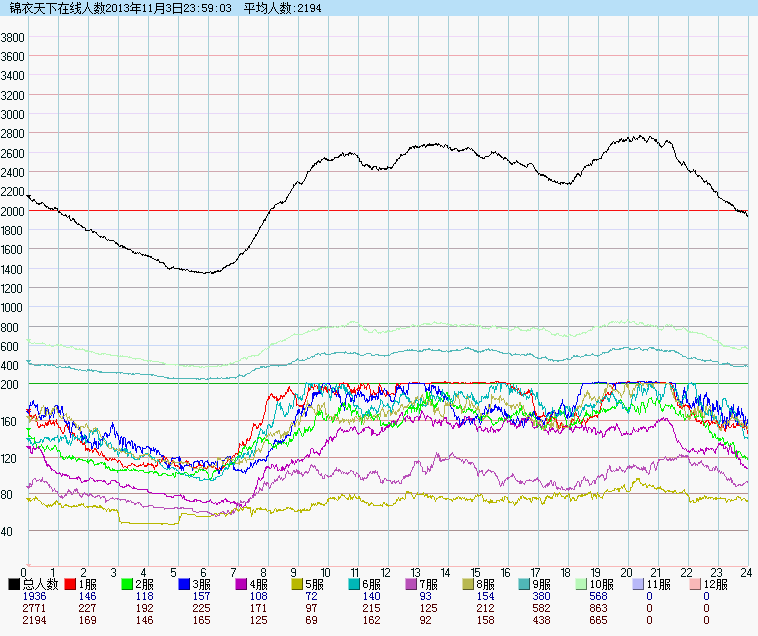Click the 10服 maximum value 863
Image resolution: width=758 pixels, height=636 pixels.
tap(598, 608)
